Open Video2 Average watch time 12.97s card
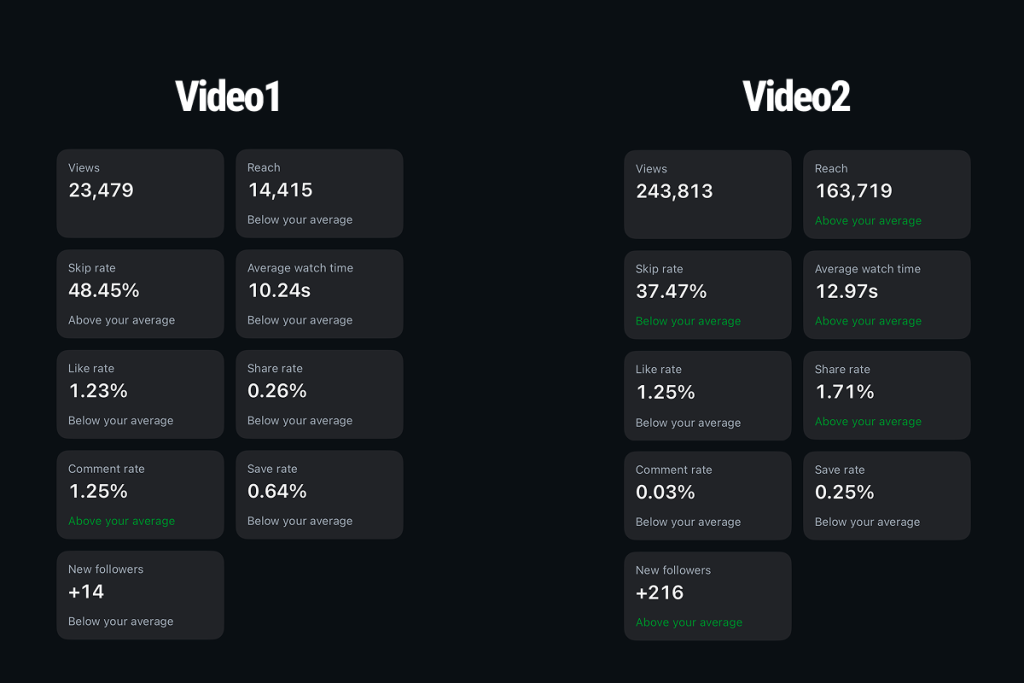Image resolution: width=1024 pixels, height=683 pixels. (887, 295)
